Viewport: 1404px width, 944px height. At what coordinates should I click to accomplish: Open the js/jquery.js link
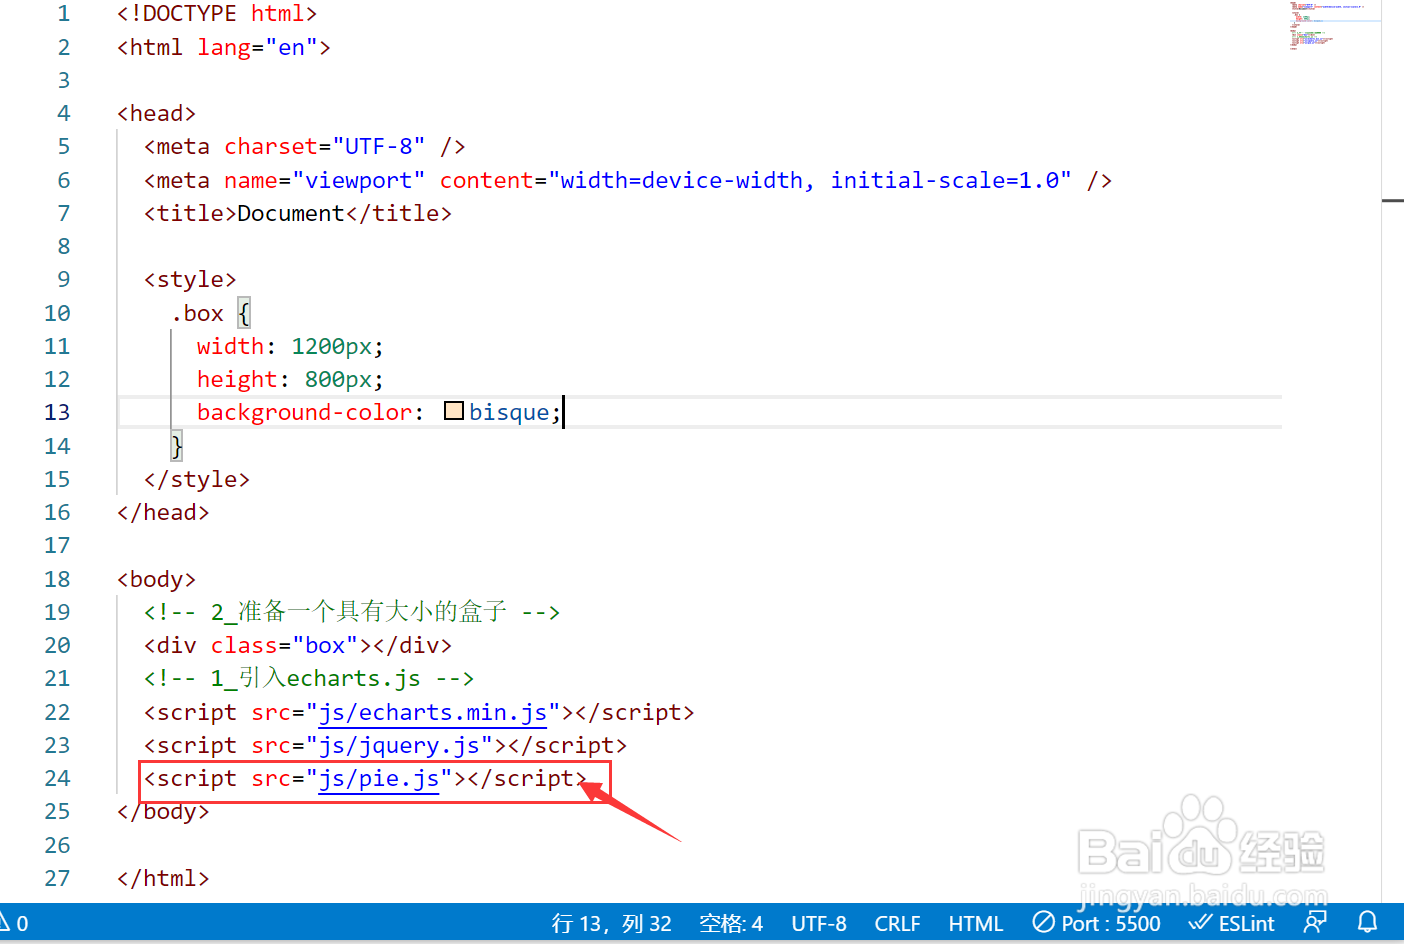(x=399, y=745)
